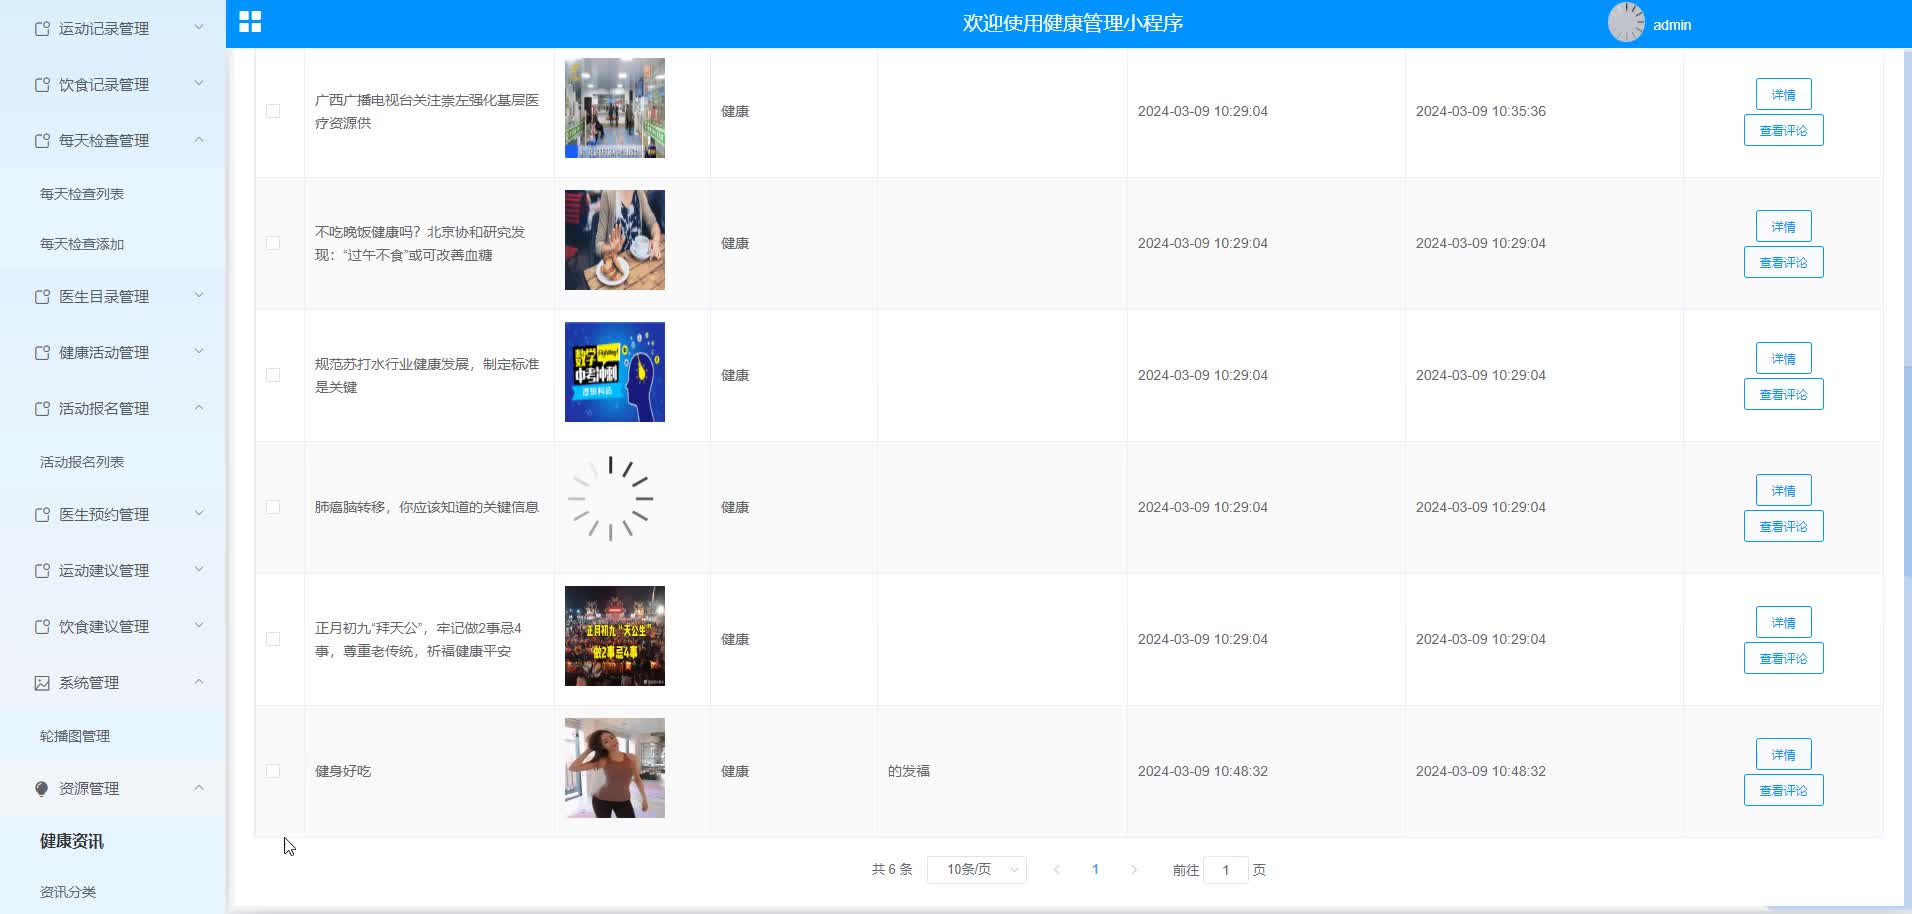Viewport: 1912px width, 914px height.
Task: Open thumbnail of 健身好吃 article
Action: pyautogui.click(x=614, y=768)
